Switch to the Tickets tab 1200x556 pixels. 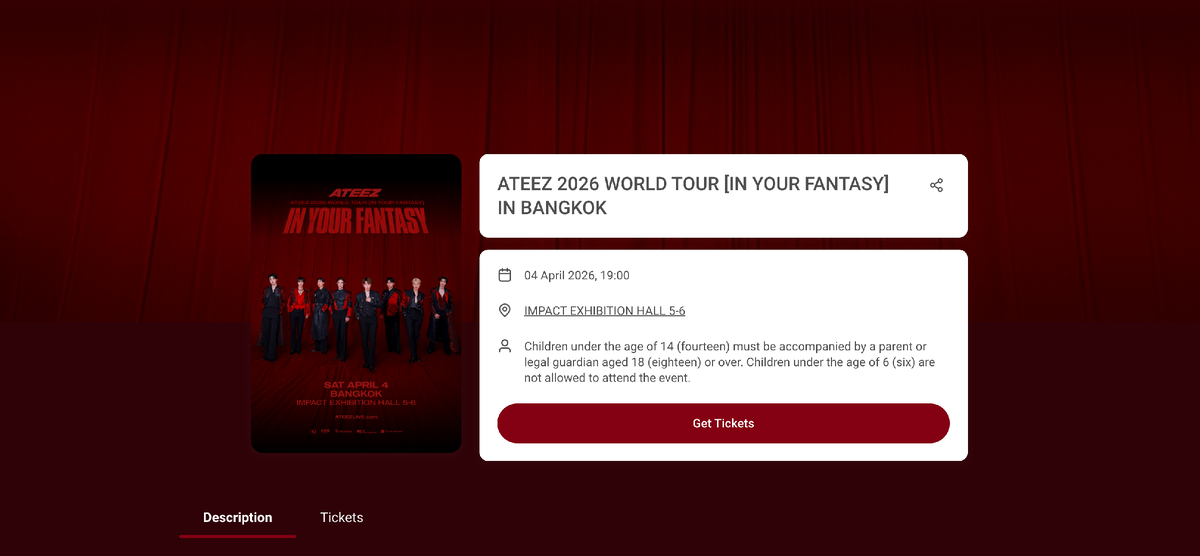pyautogui.click(x=341, y=517)
